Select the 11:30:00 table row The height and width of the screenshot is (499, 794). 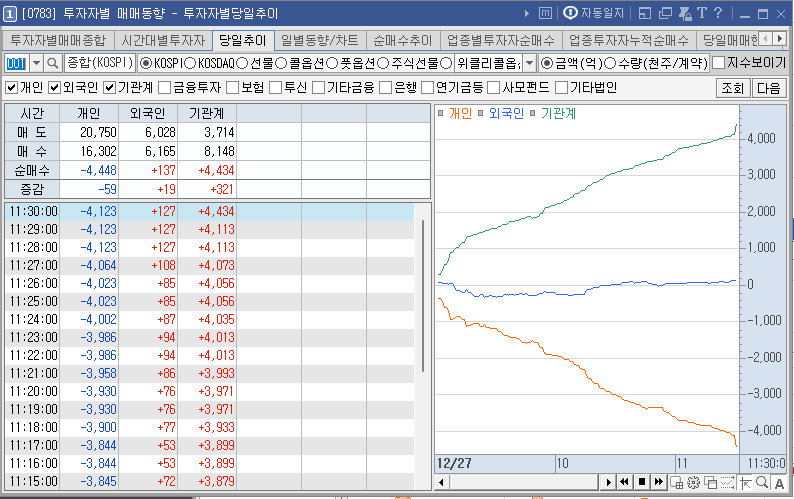(209, 211)
